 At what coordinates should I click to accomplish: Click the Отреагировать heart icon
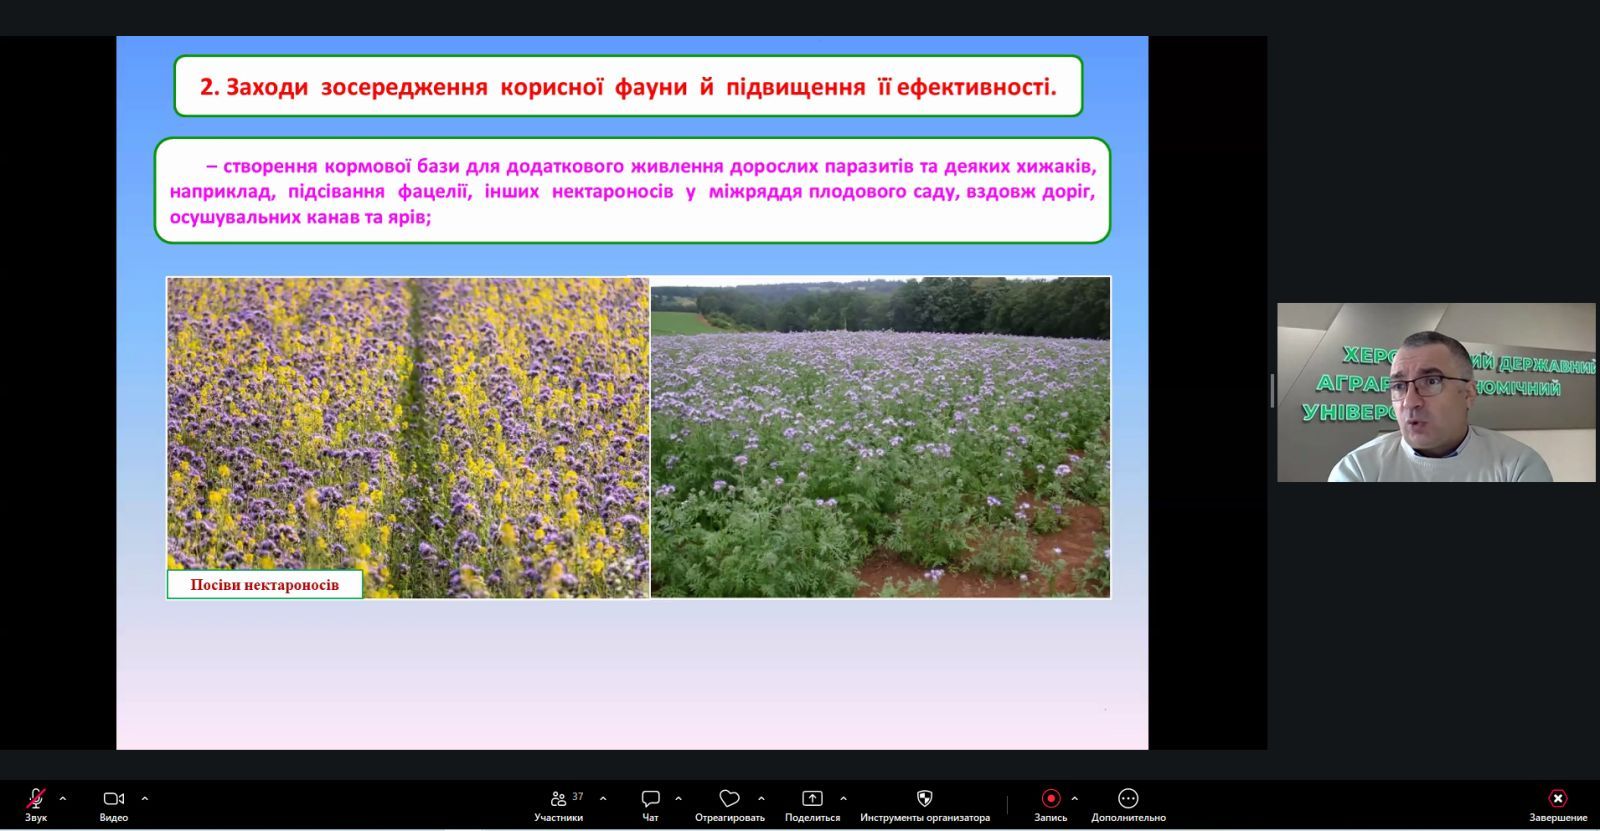pyautogui.click(x=729, y=799)
